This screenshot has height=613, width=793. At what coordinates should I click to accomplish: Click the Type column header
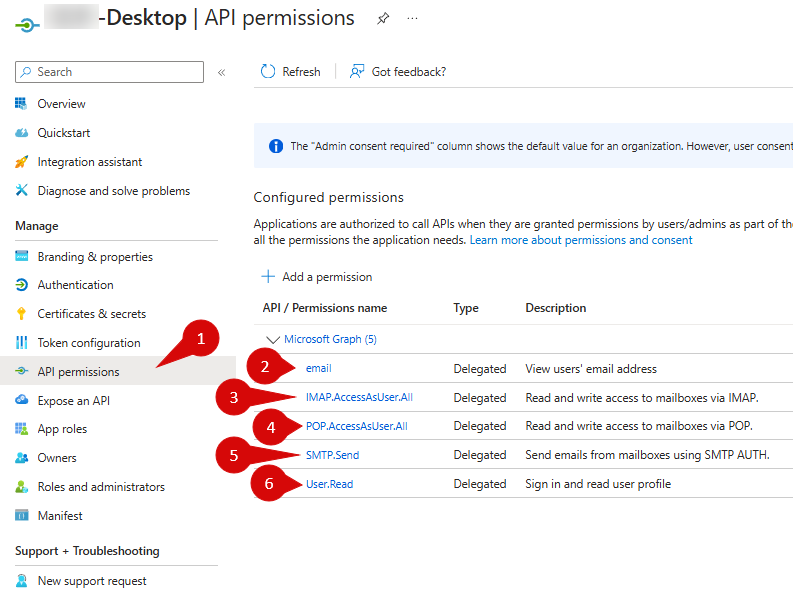[466, 308]
